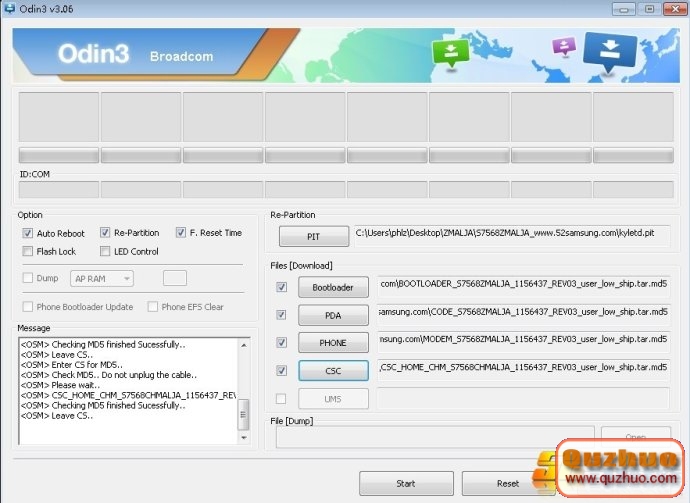Viewport: 690px width, 503px height.
Task: Uncheck the CSC file checkbox
Action: point(281,371)
